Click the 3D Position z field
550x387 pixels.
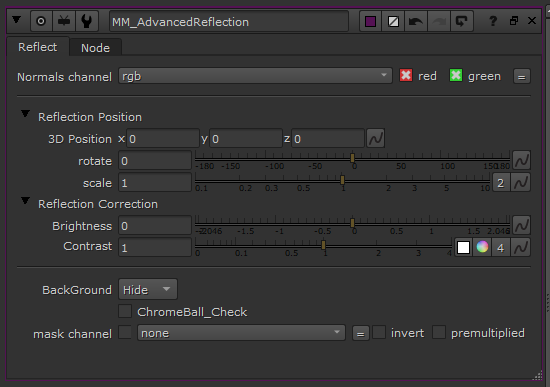click(x=328, y=139)
